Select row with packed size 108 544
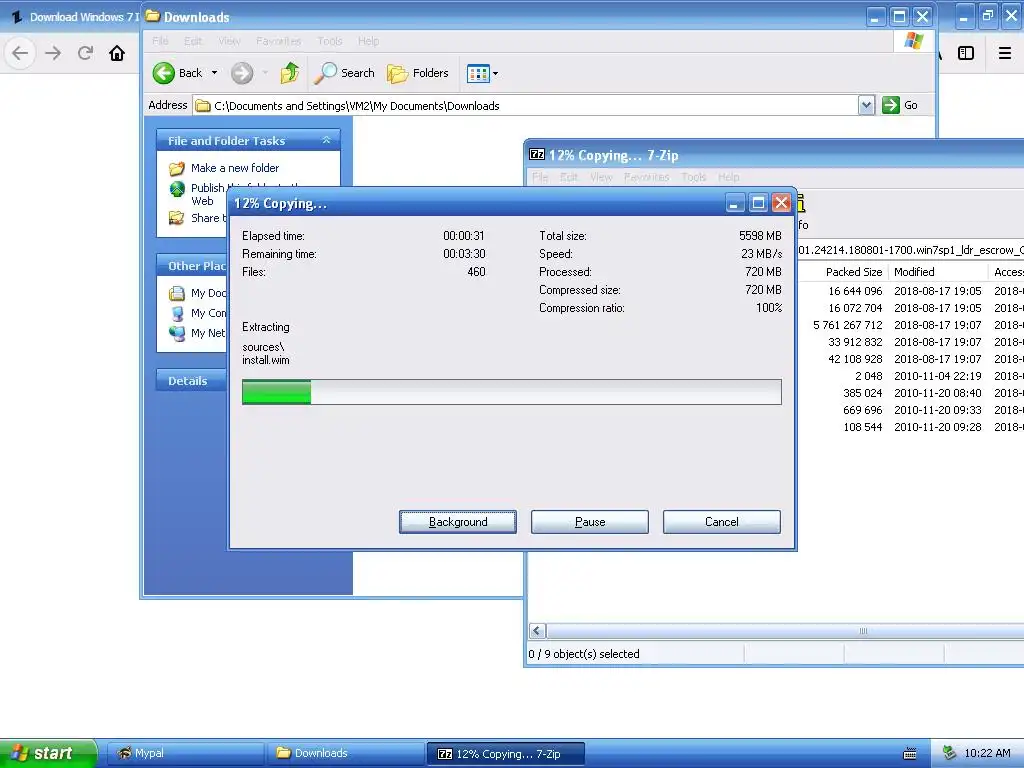 (912, 426)
